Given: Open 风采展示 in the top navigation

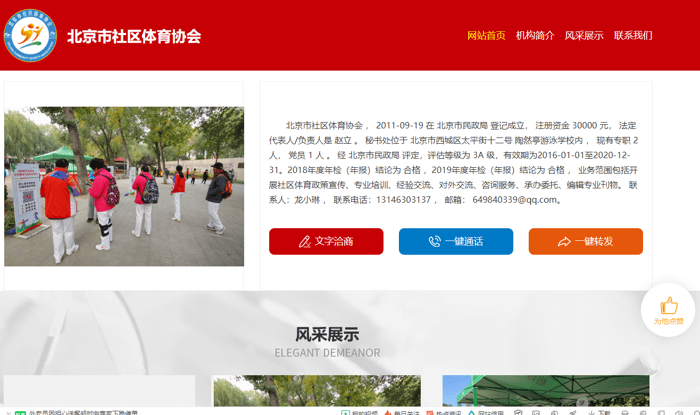Looking at the screenshot, I should [584, 35].
